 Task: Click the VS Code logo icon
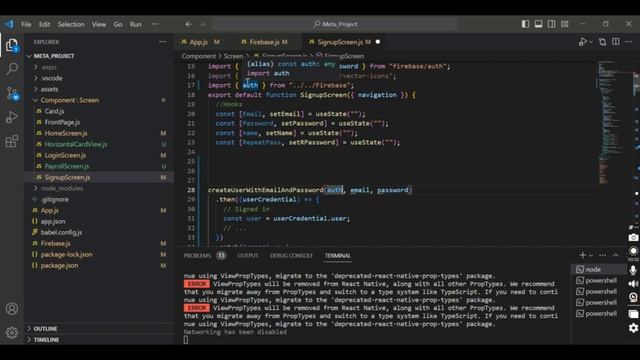9,24
